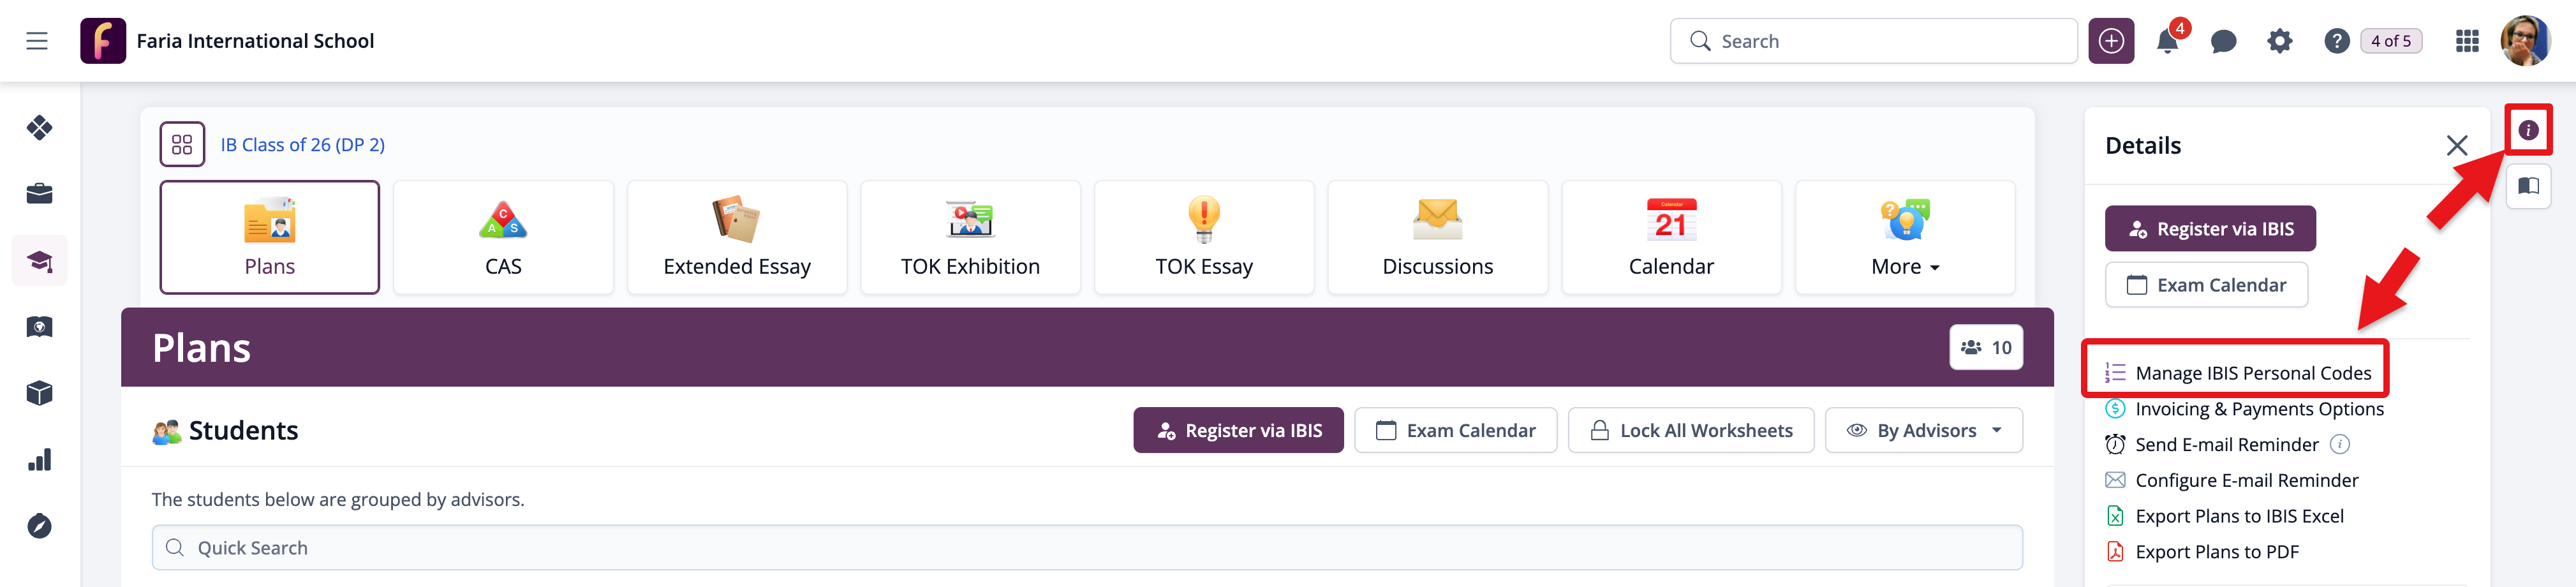Screen dimensions: 2576x587
Task: Open the info details icon at far right
Action: [x=2528, y=130]
